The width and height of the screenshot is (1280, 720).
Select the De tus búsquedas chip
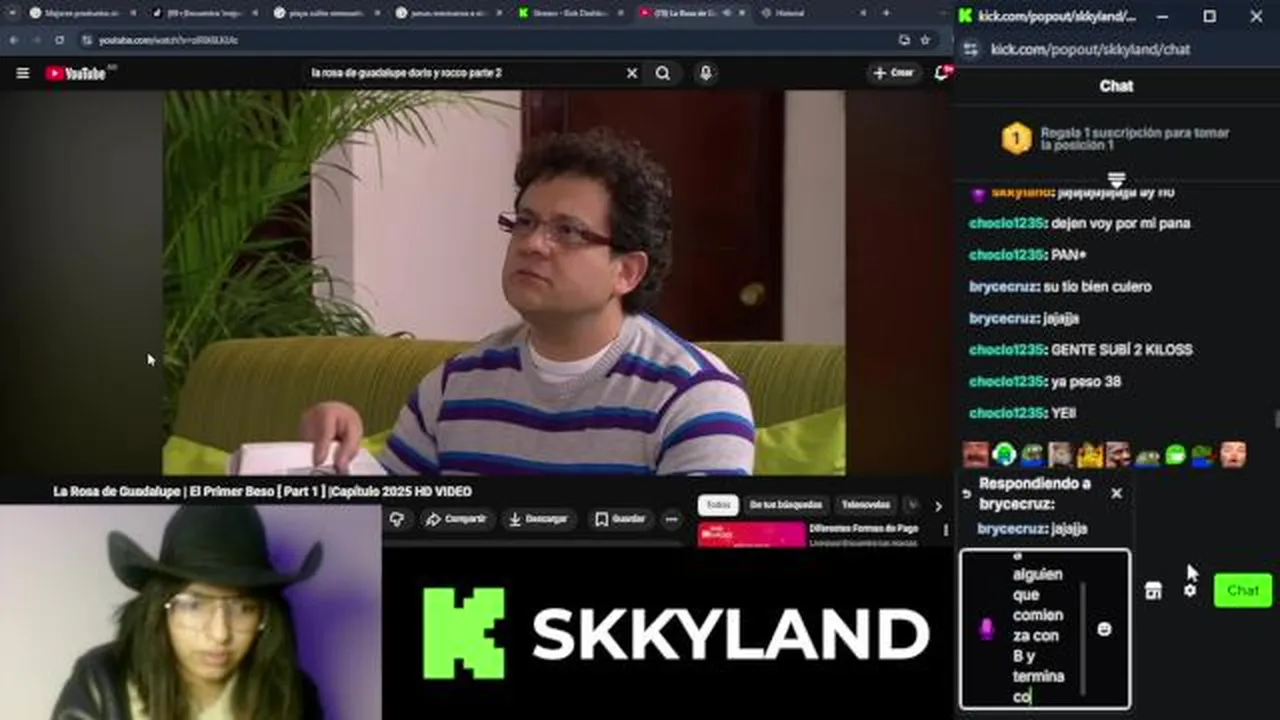[x=786, y=505]
